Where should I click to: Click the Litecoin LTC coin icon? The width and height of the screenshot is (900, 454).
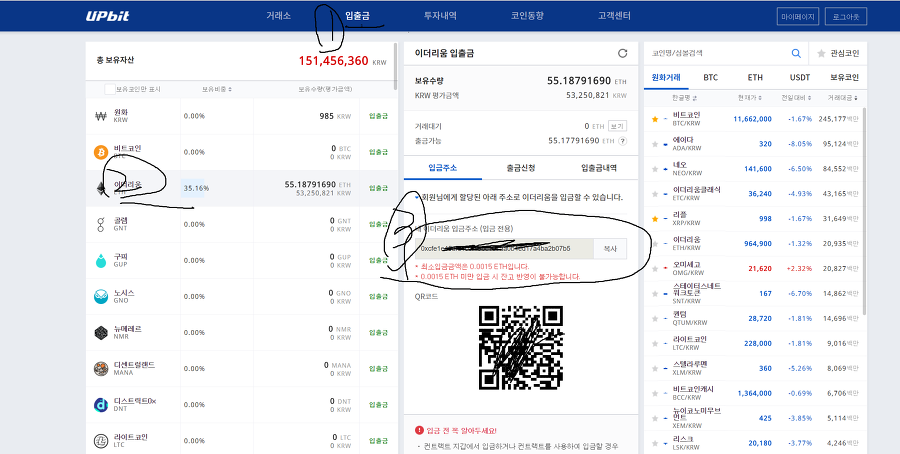[x=101, y=441]
